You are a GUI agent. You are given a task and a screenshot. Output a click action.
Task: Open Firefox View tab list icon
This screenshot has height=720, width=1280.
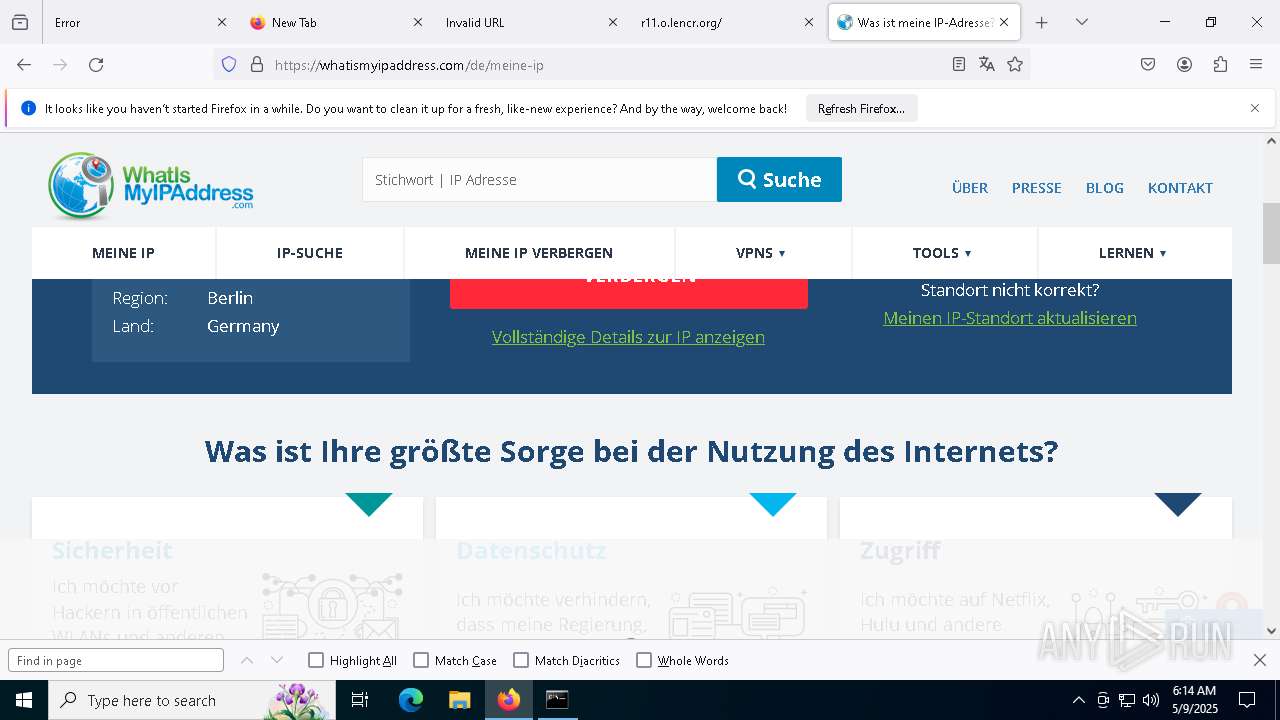coord(20,22)
